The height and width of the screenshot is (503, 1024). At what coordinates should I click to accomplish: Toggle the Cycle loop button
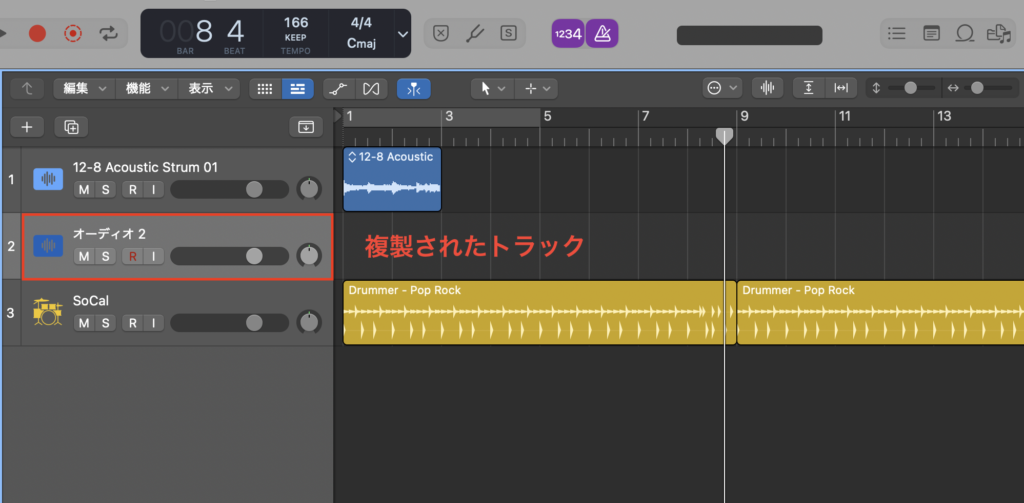pyautogui.click(x=107, y=33)
